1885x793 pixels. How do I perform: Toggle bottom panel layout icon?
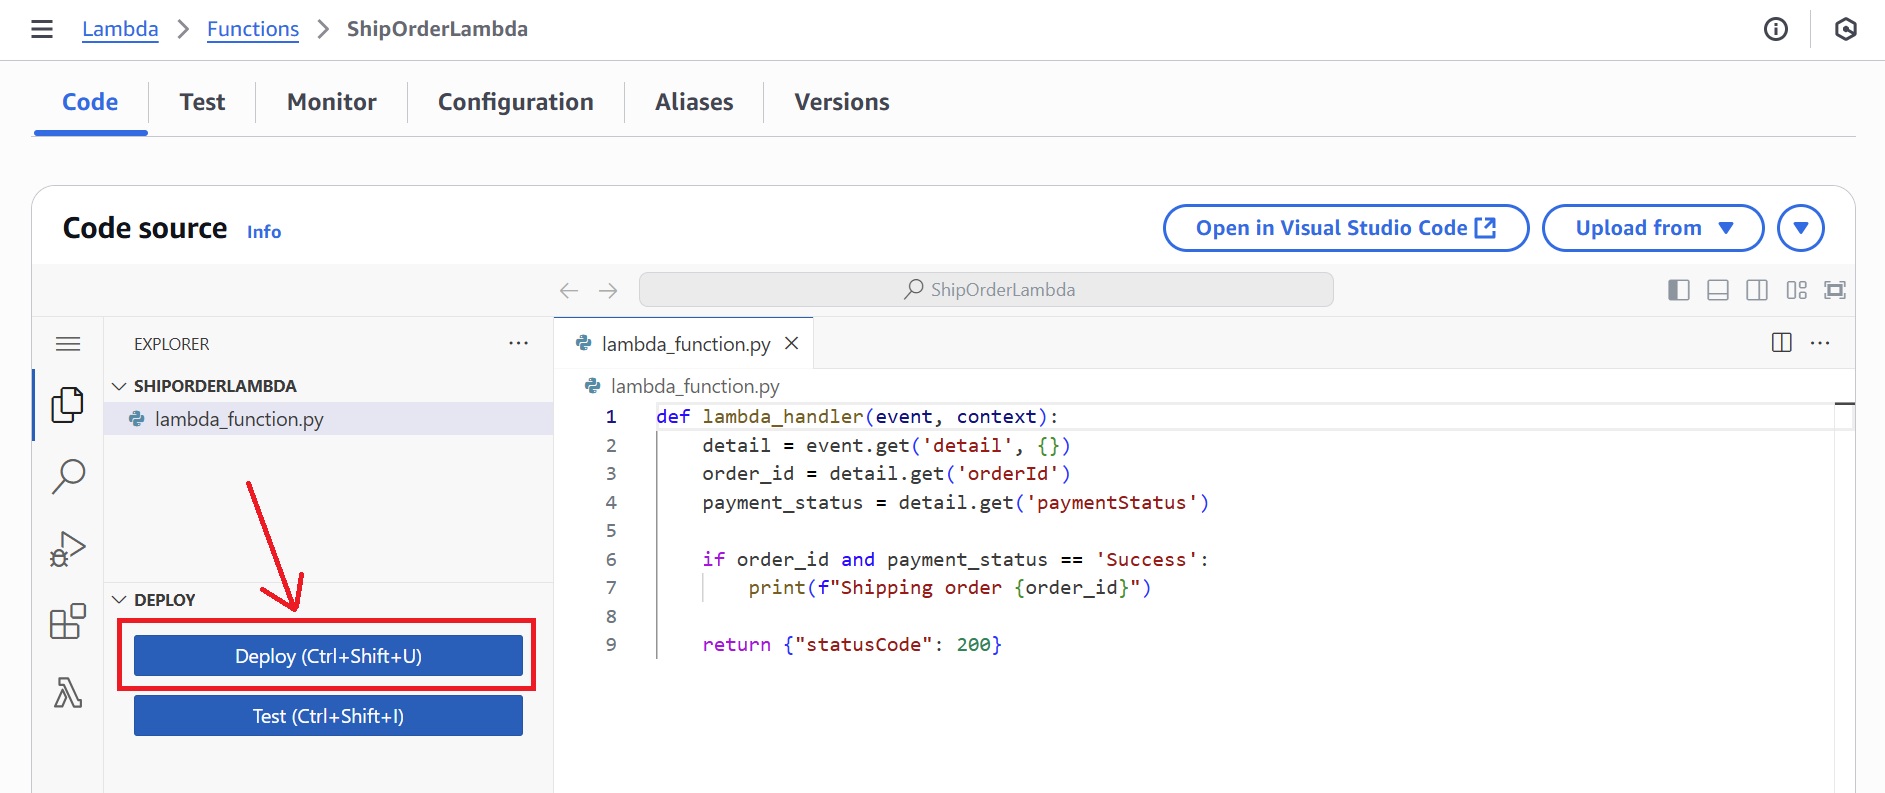[x=1718, y=290]
